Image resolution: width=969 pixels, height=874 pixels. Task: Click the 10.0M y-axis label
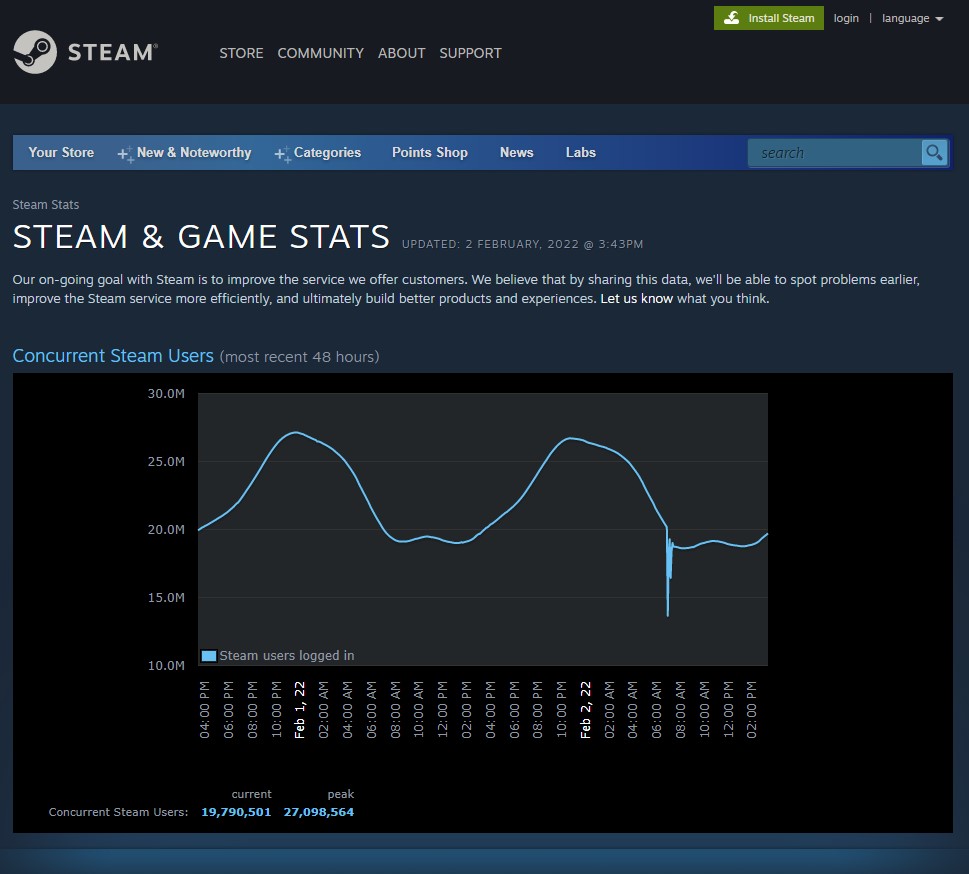(x=166, y=666)
